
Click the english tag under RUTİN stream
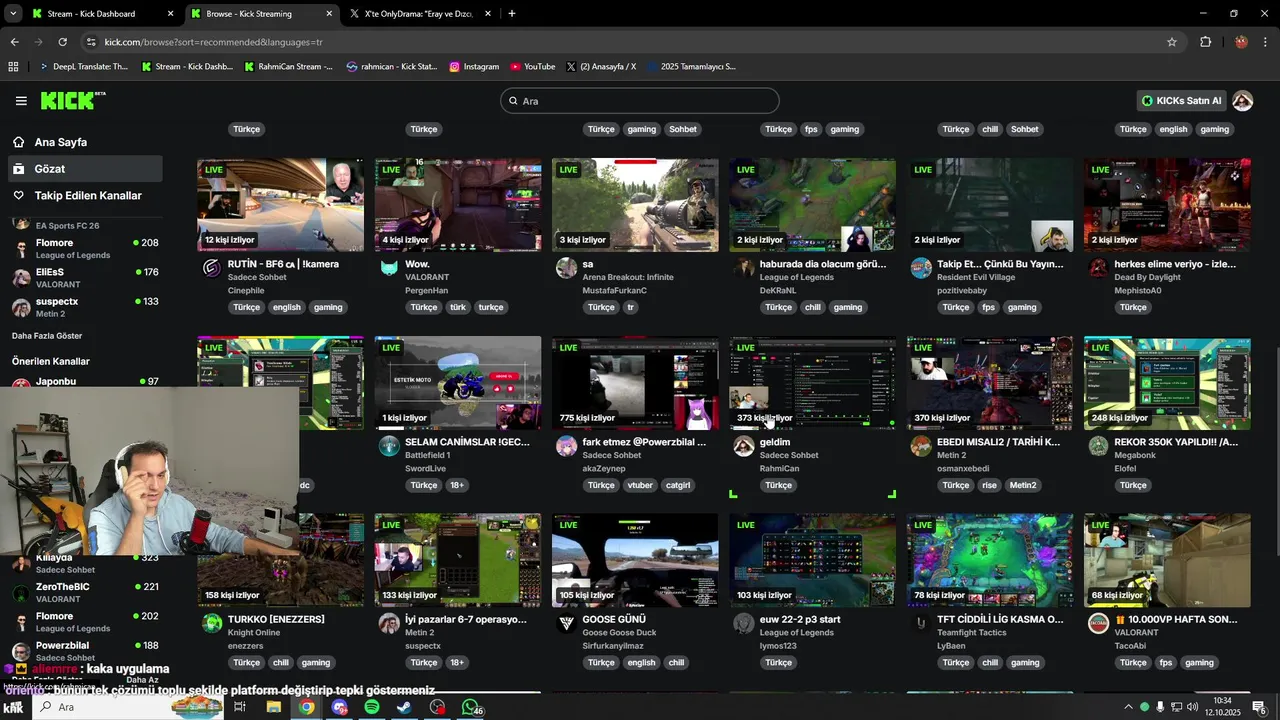(286, 307)
